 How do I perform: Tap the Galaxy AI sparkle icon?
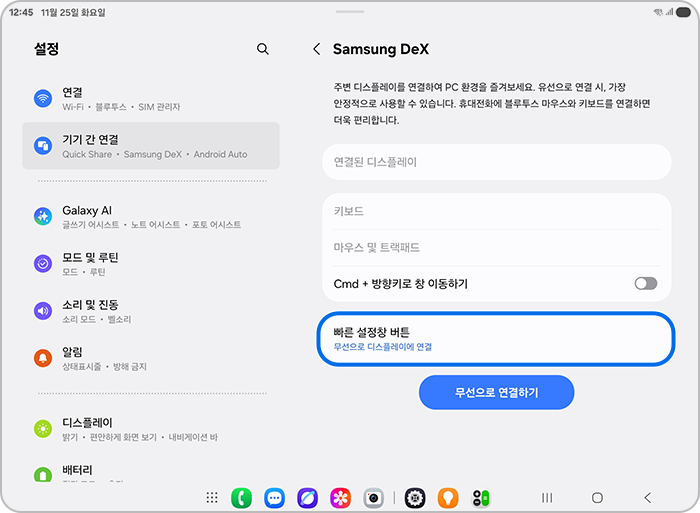click(x=43, y=216)
